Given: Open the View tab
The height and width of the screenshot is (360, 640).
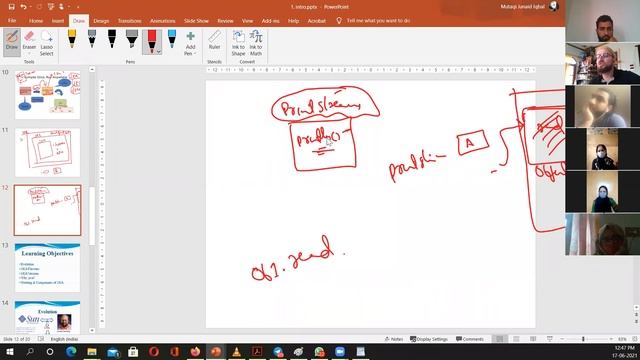Looking at the screenshot, I should coord(247,20).
